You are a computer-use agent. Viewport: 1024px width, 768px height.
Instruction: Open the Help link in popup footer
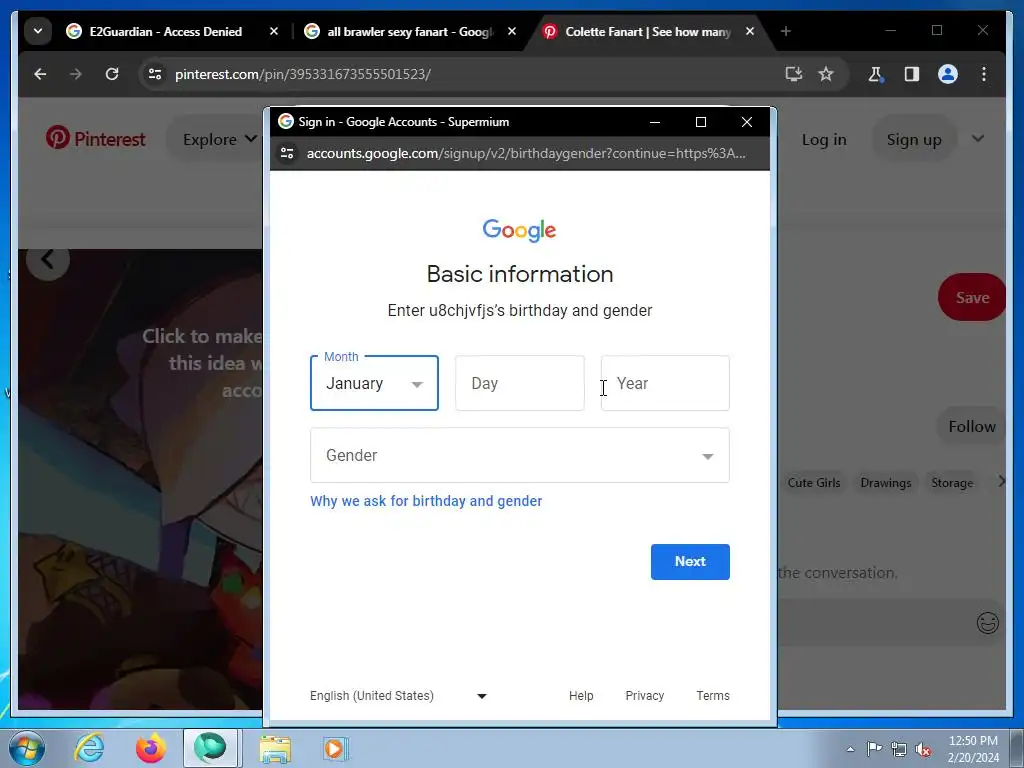pyautogui.click(x=581, y=696)
